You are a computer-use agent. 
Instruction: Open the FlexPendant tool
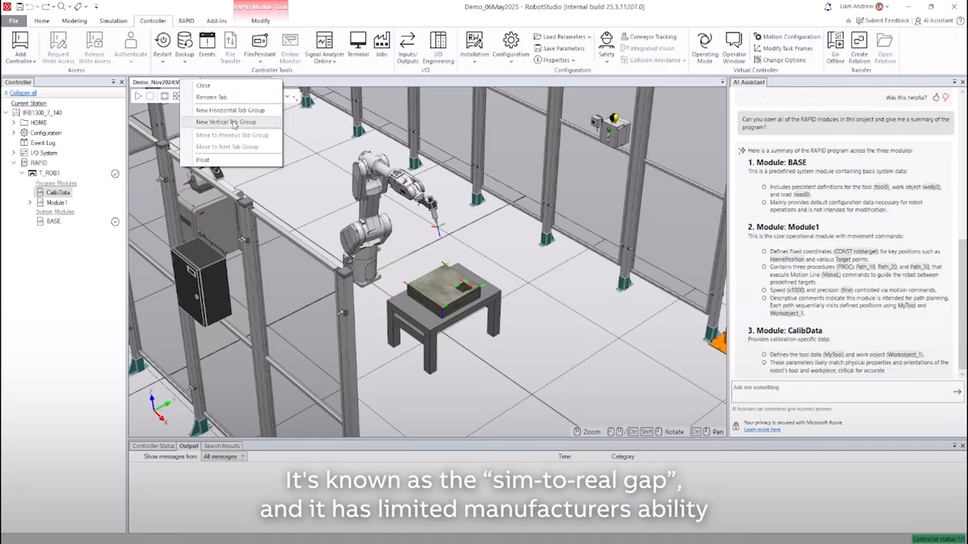(260, 41)
